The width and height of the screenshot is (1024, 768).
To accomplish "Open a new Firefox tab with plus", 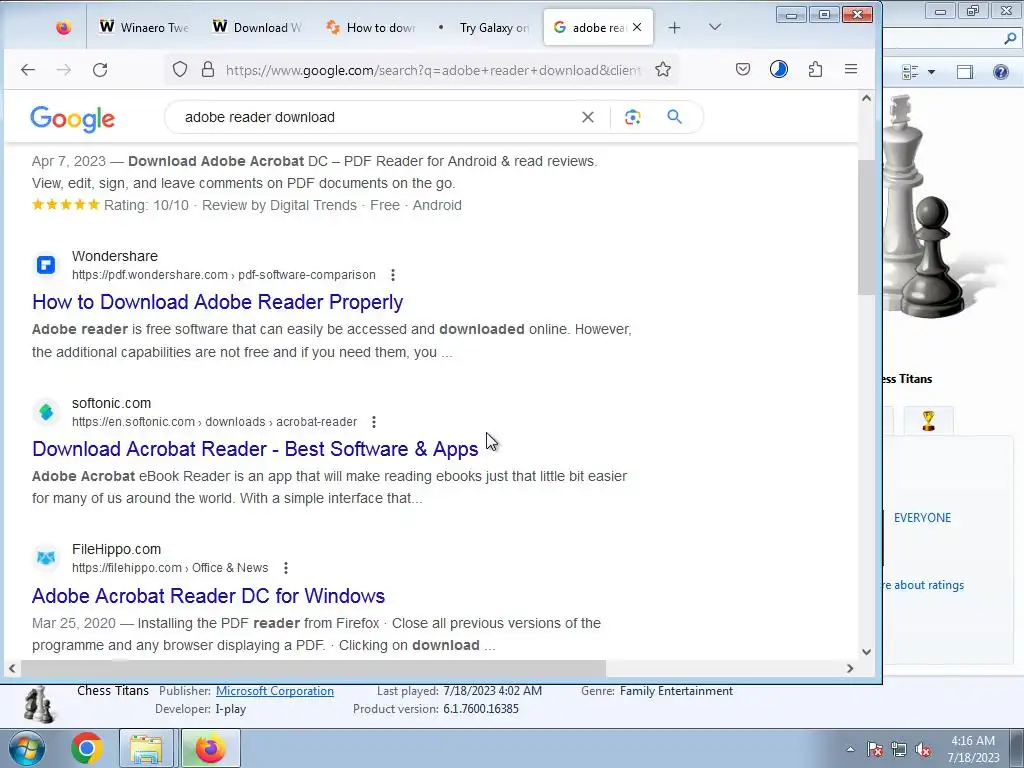I will tap(675, 27).
